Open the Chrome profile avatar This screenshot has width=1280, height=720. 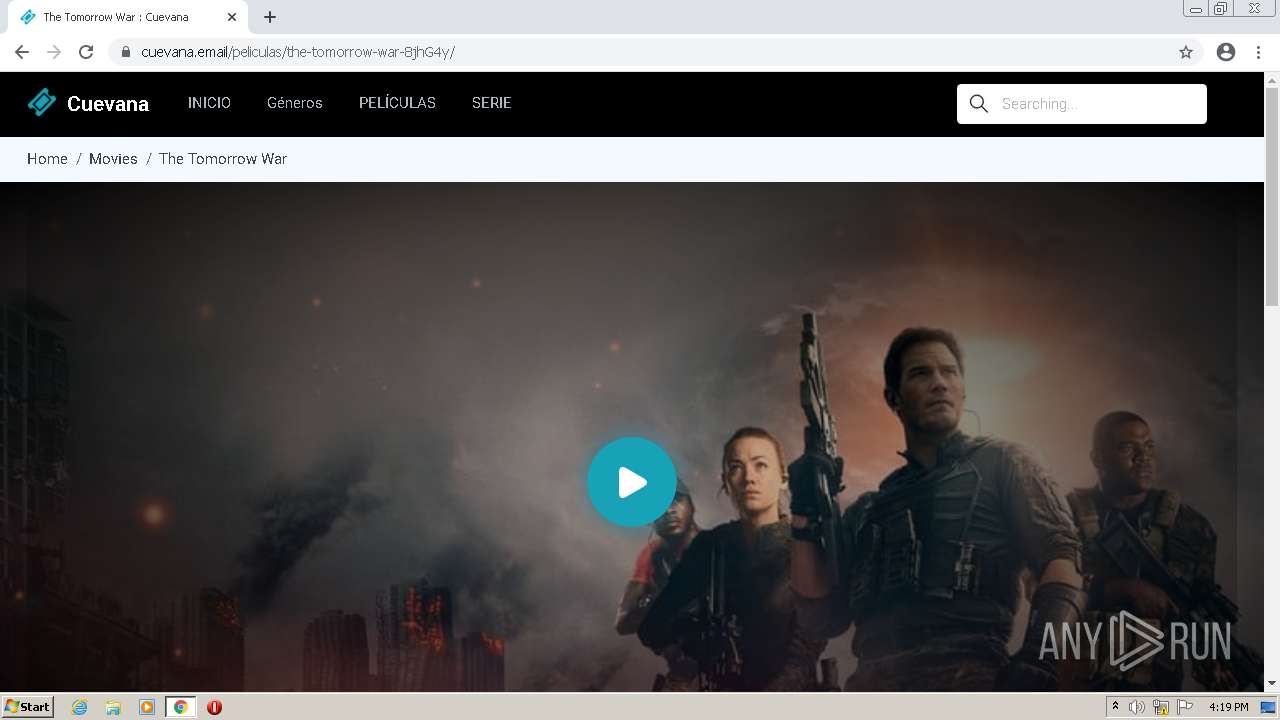click(x=1226, y=52)
